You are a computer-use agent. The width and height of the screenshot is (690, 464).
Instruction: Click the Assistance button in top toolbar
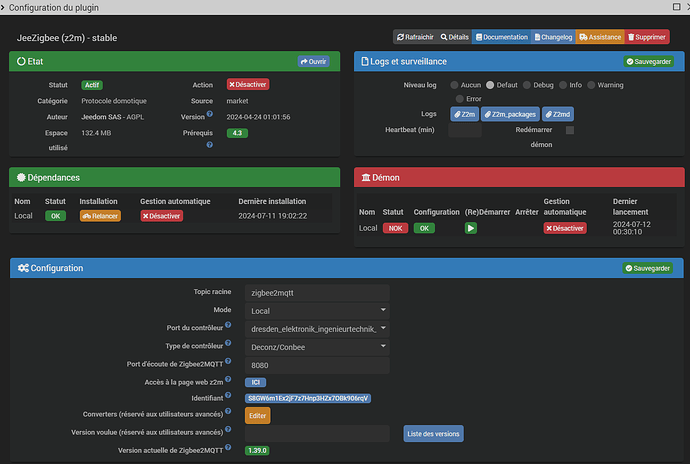600,37
